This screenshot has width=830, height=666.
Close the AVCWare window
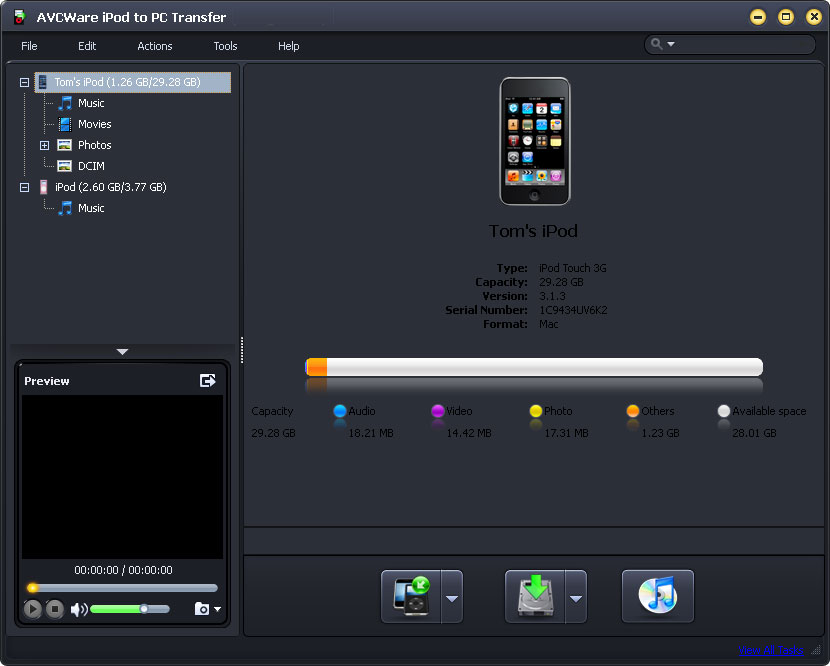[814, 17]
